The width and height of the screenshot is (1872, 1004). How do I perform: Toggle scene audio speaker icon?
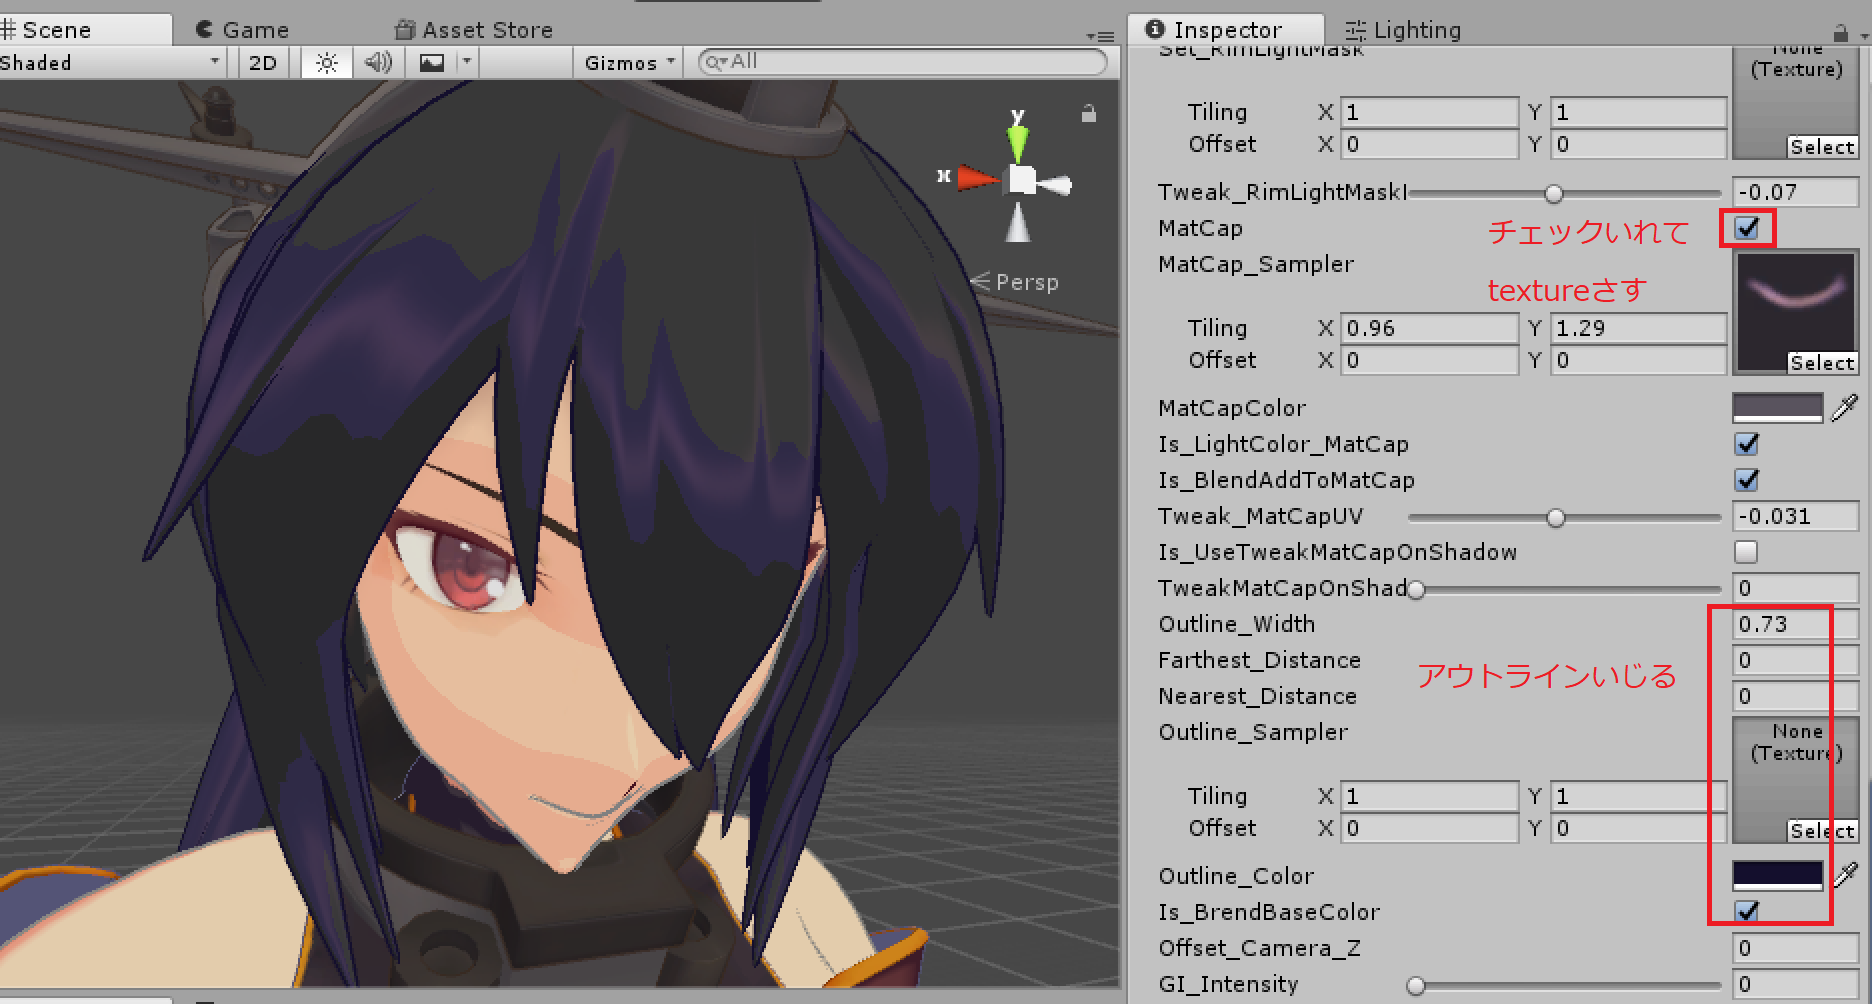pyautogui.click(x=378, y=63)
